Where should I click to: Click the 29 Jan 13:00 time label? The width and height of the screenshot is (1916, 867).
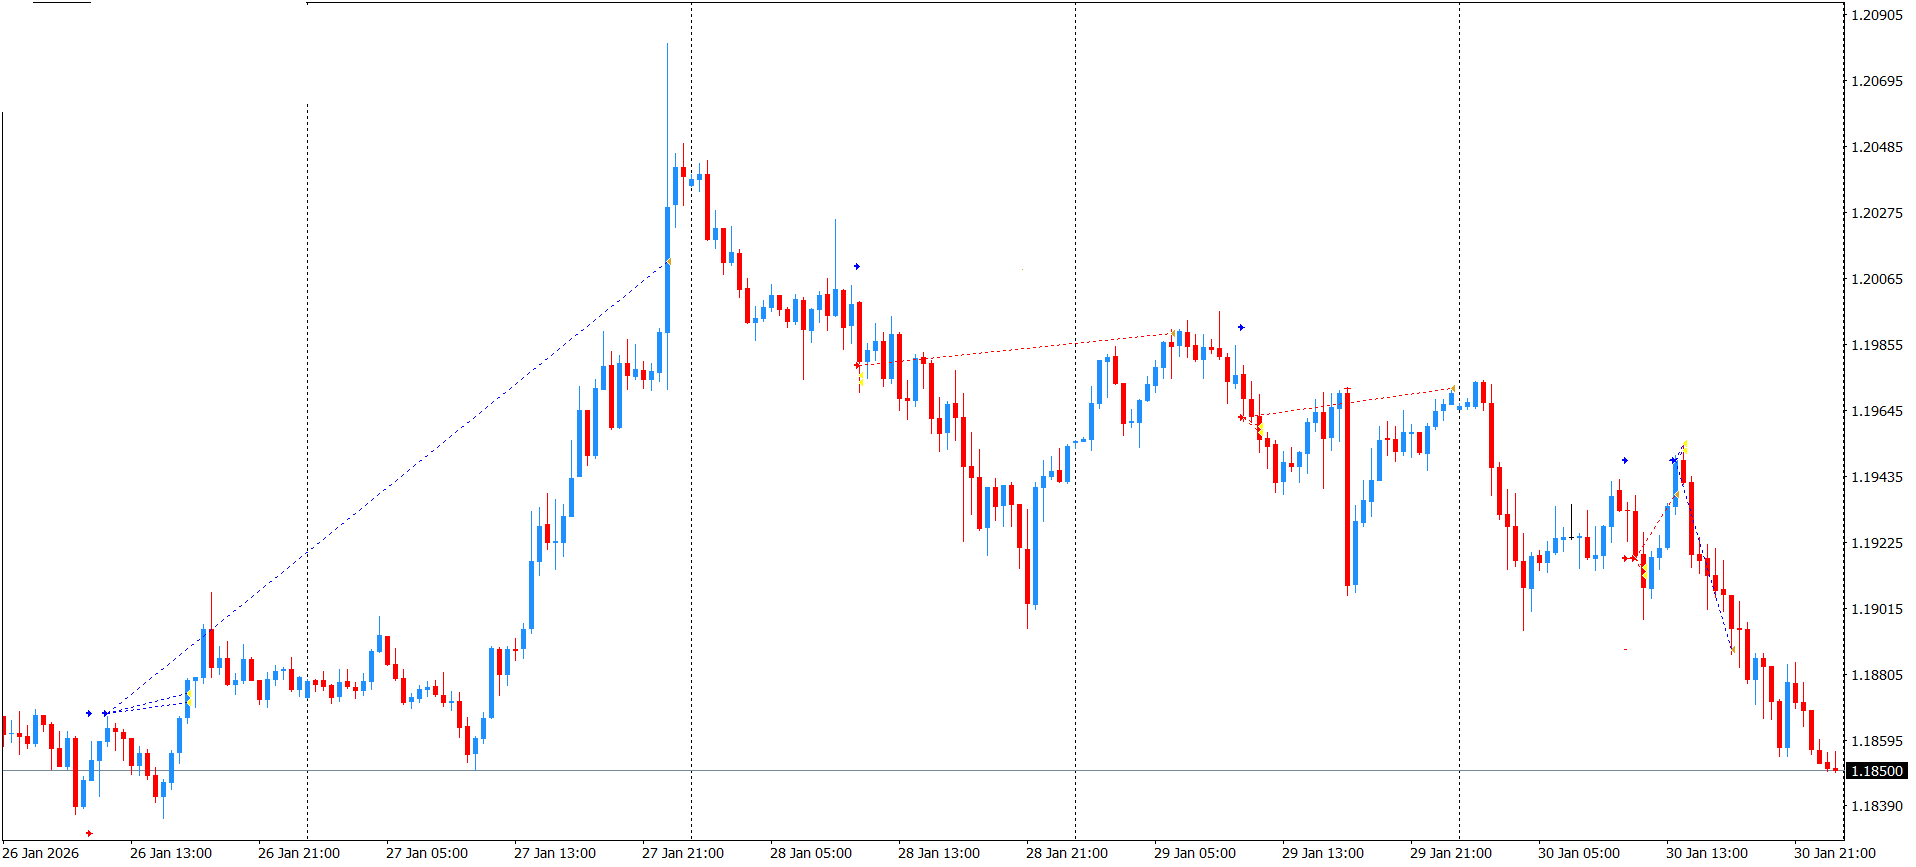point(1323,853)
